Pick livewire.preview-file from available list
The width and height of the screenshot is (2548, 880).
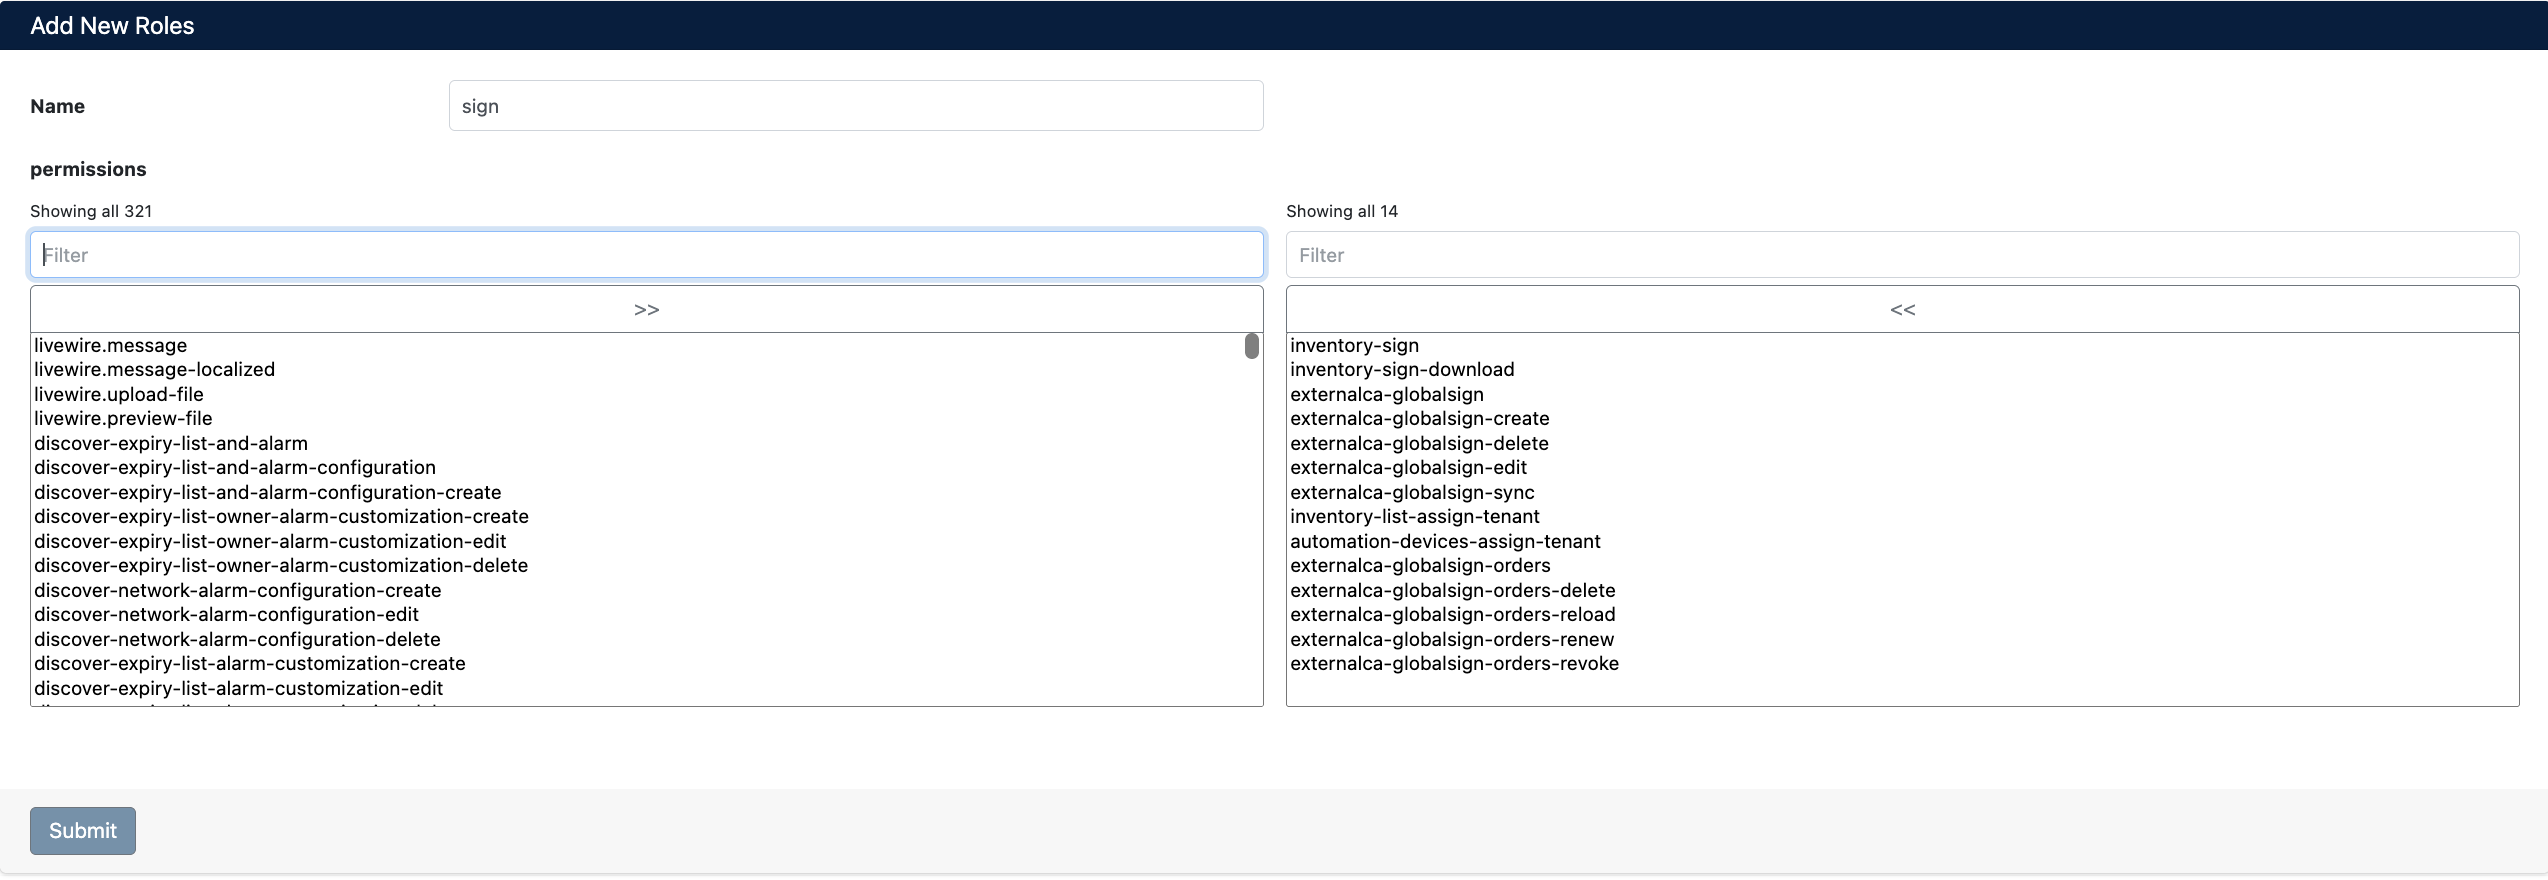pyautogui.click(x=123, y=419)
